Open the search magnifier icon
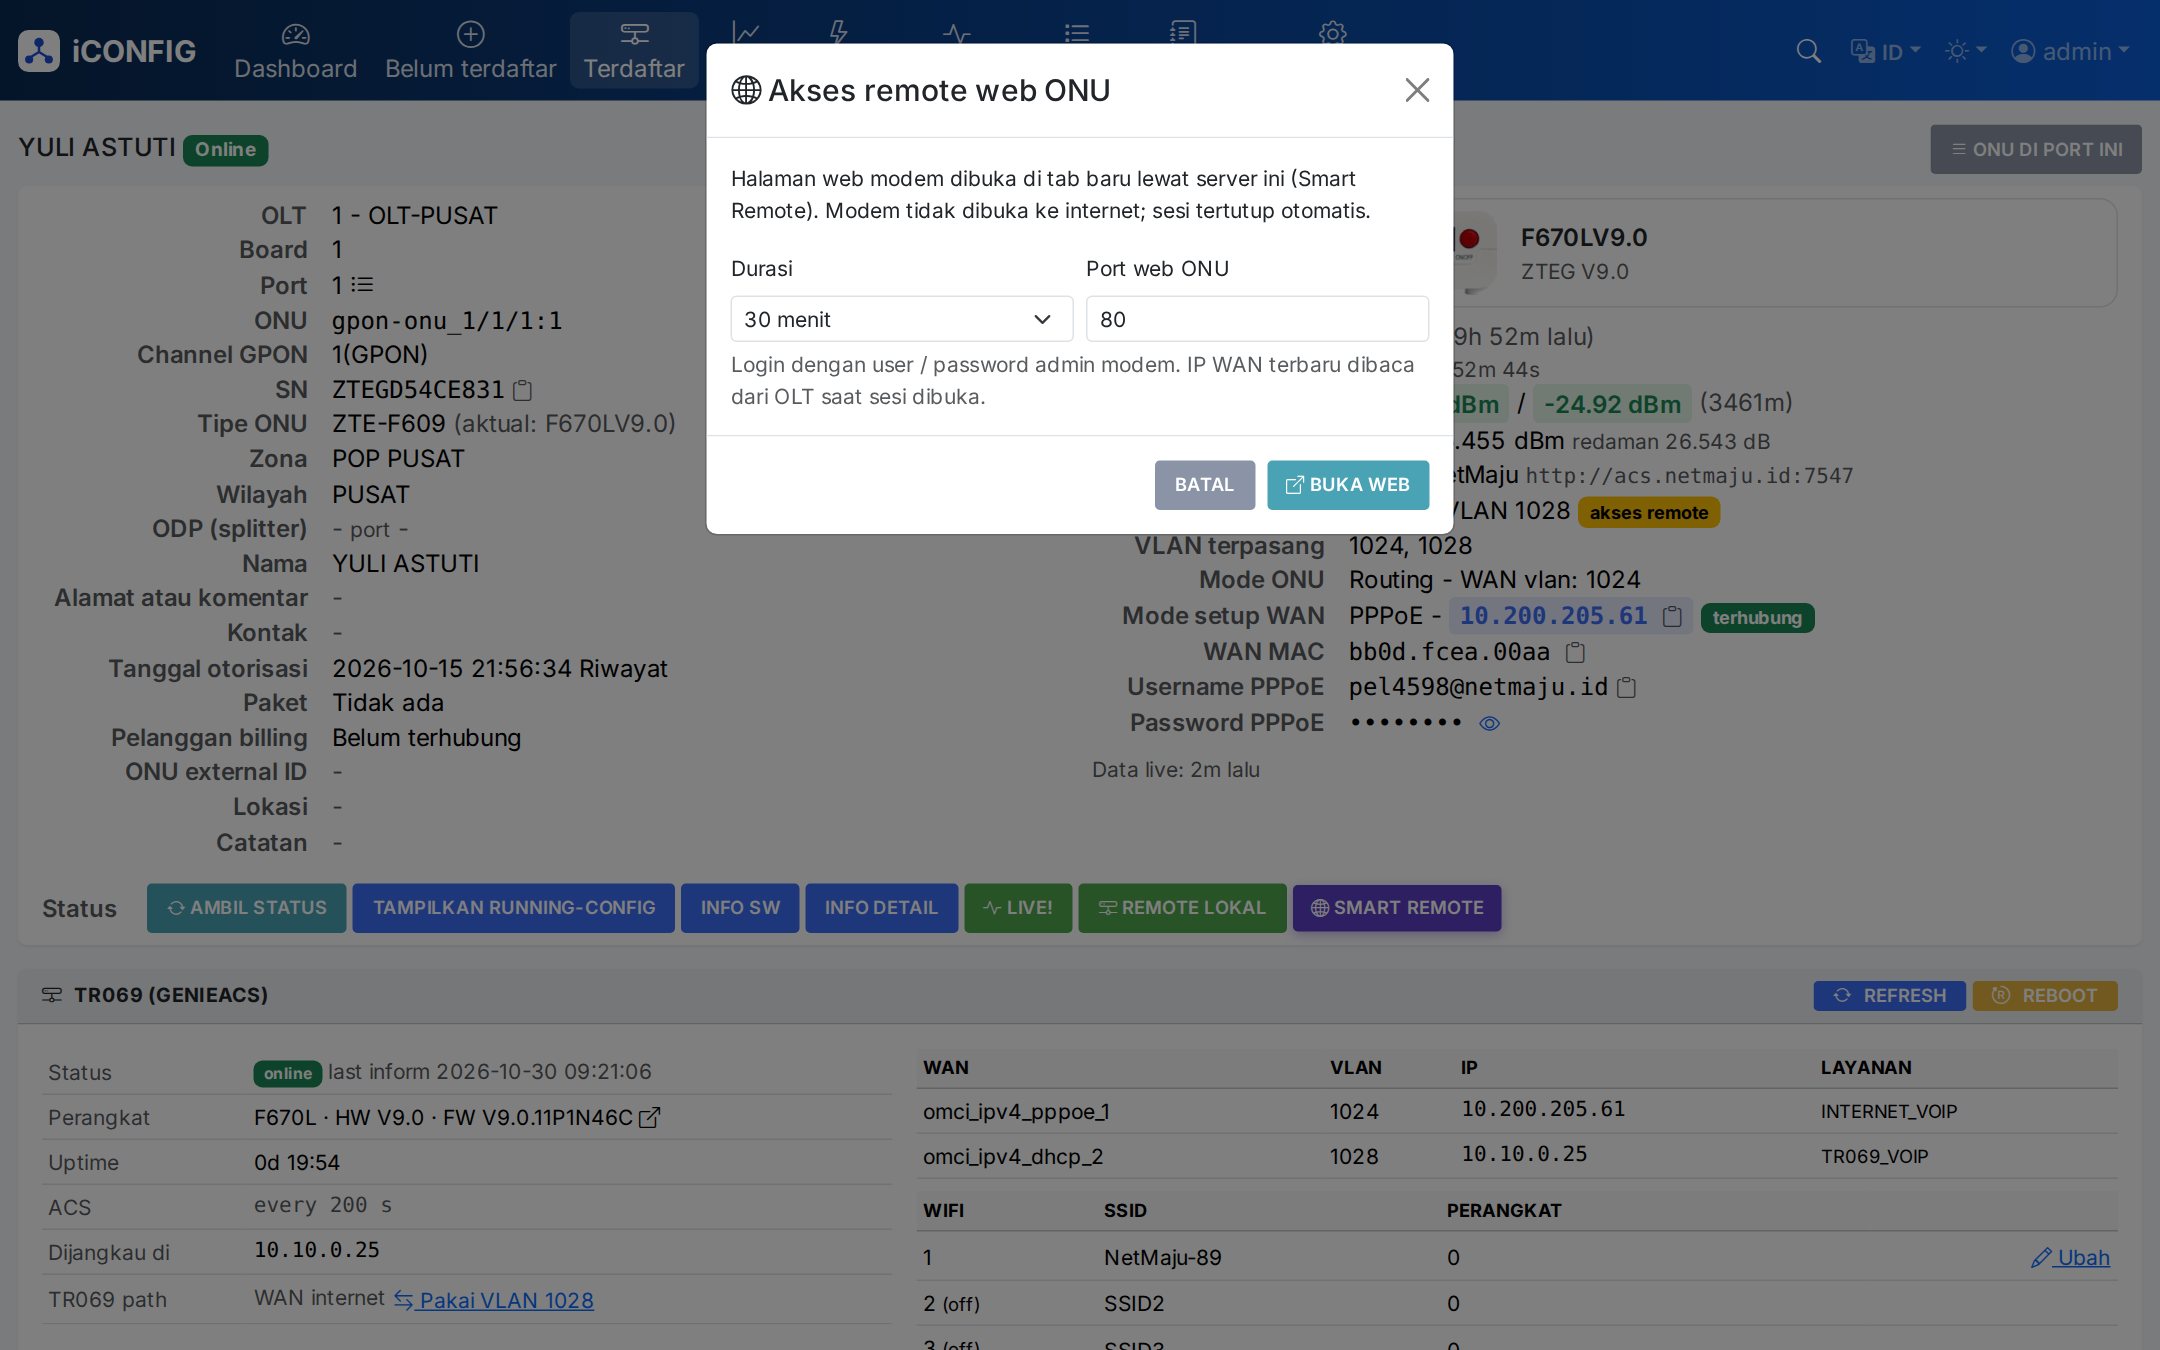 (x=1808, y=51)
